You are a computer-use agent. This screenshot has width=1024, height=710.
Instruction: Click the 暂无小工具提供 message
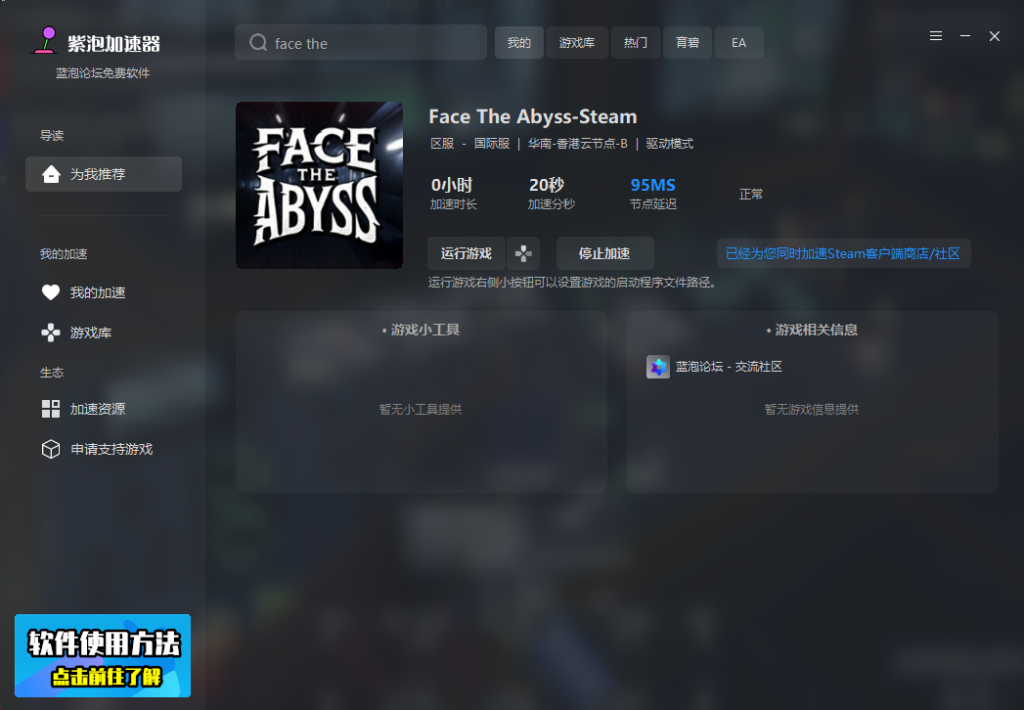click(x=421, y=410)
